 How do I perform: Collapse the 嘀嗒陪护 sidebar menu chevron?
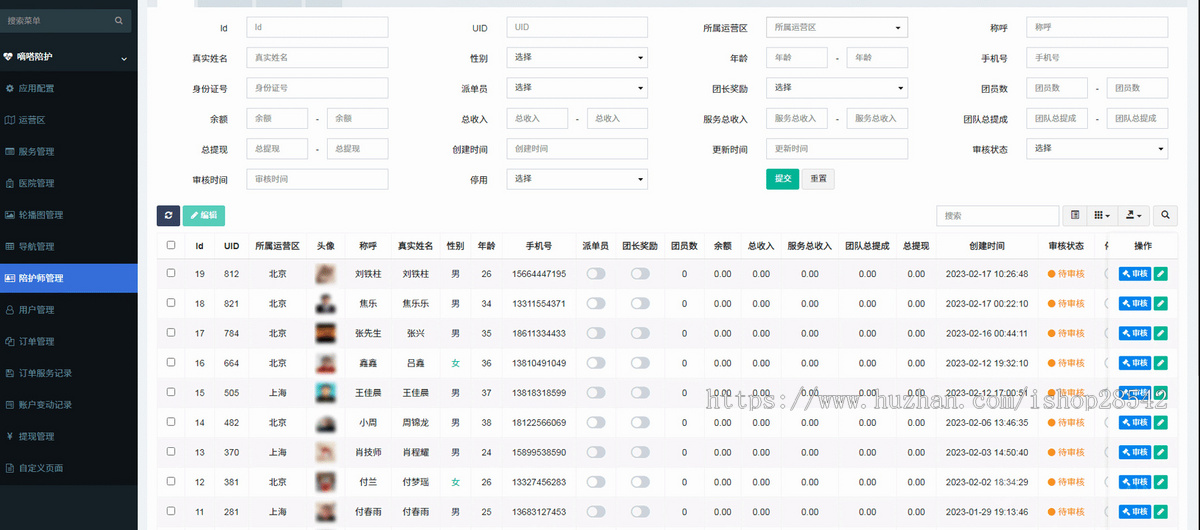[x=124, y=59]
